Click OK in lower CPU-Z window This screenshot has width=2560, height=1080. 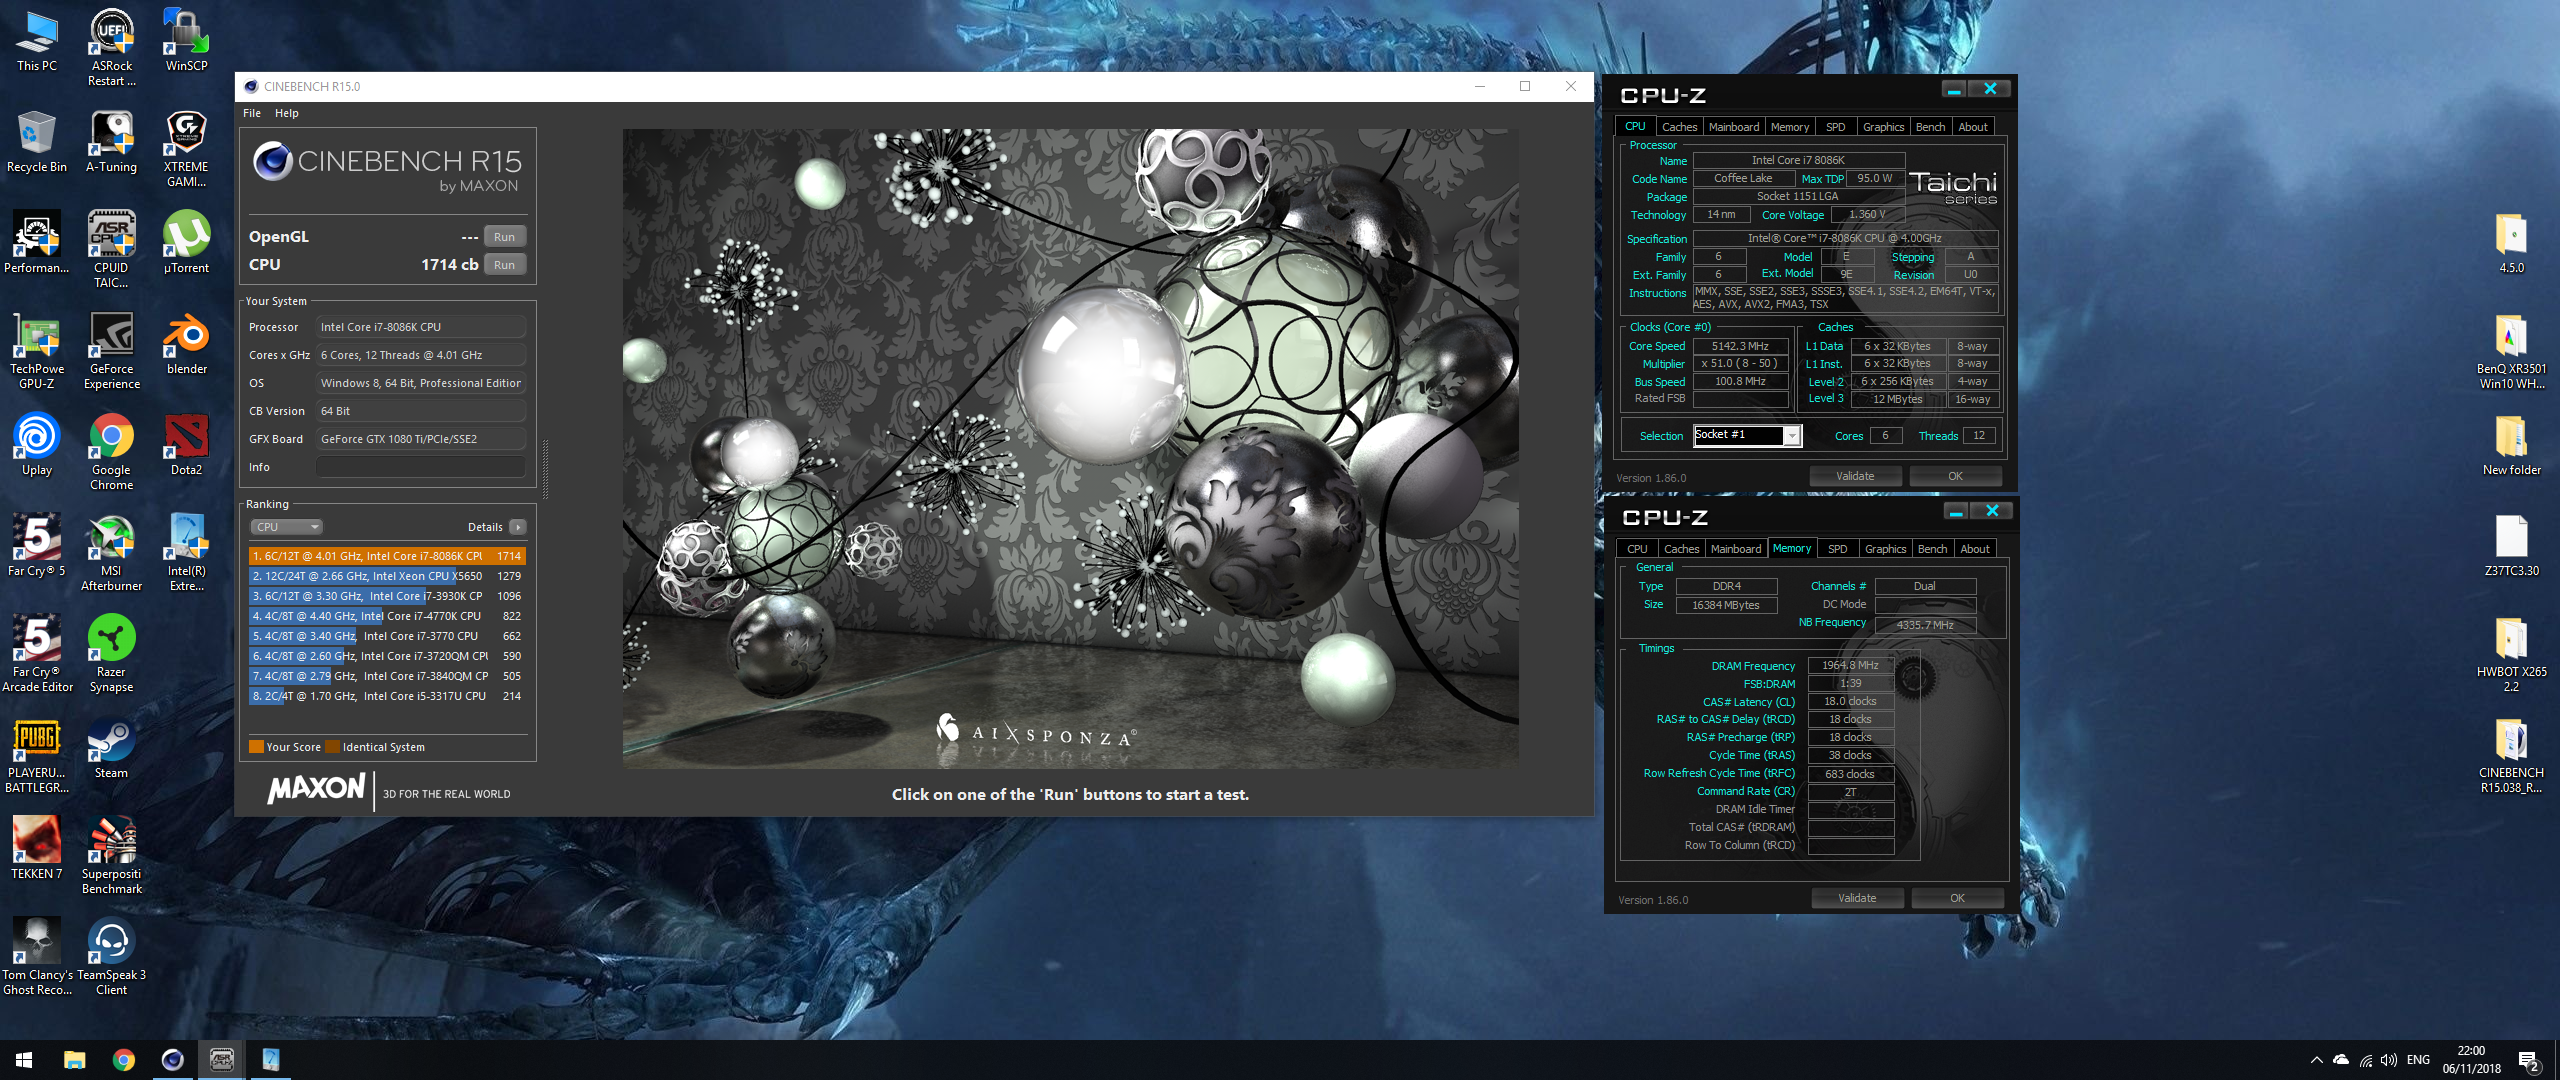point(1957,898)
